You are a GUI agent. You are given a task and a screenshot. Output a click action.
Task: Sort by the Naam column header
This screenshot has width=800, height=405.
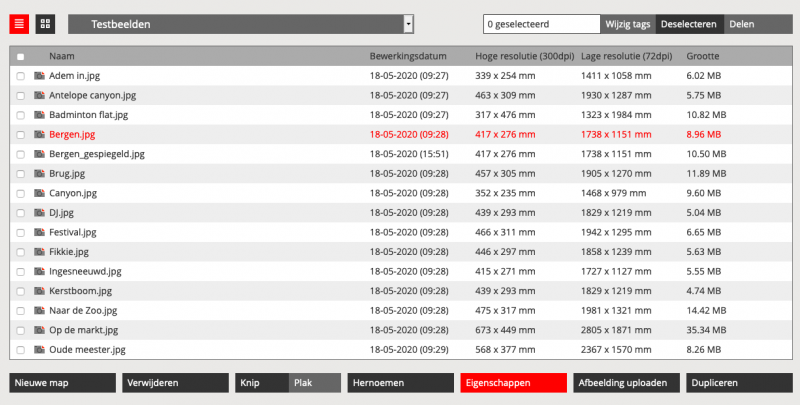pyautogui.click(x=62, y=57)
